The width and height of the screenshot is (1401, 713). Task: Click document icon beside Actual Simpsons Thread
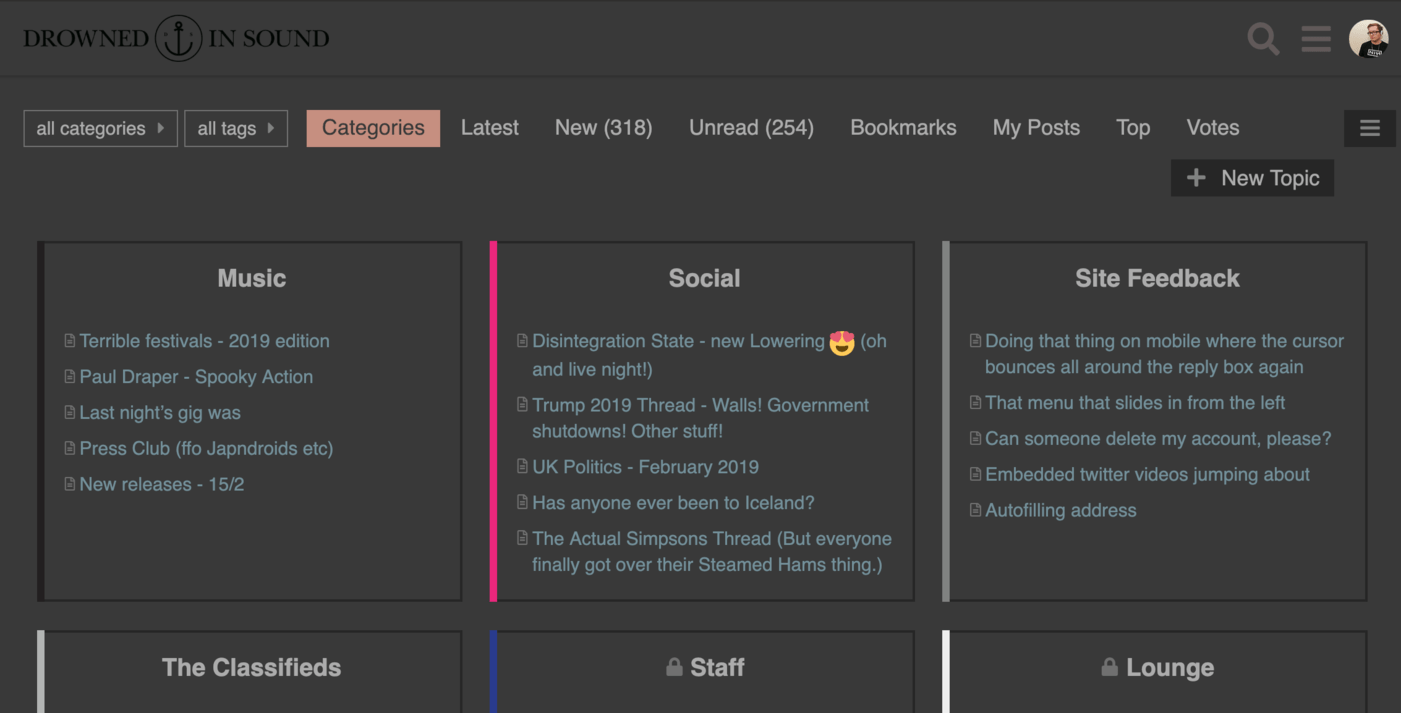coord(522,539)
